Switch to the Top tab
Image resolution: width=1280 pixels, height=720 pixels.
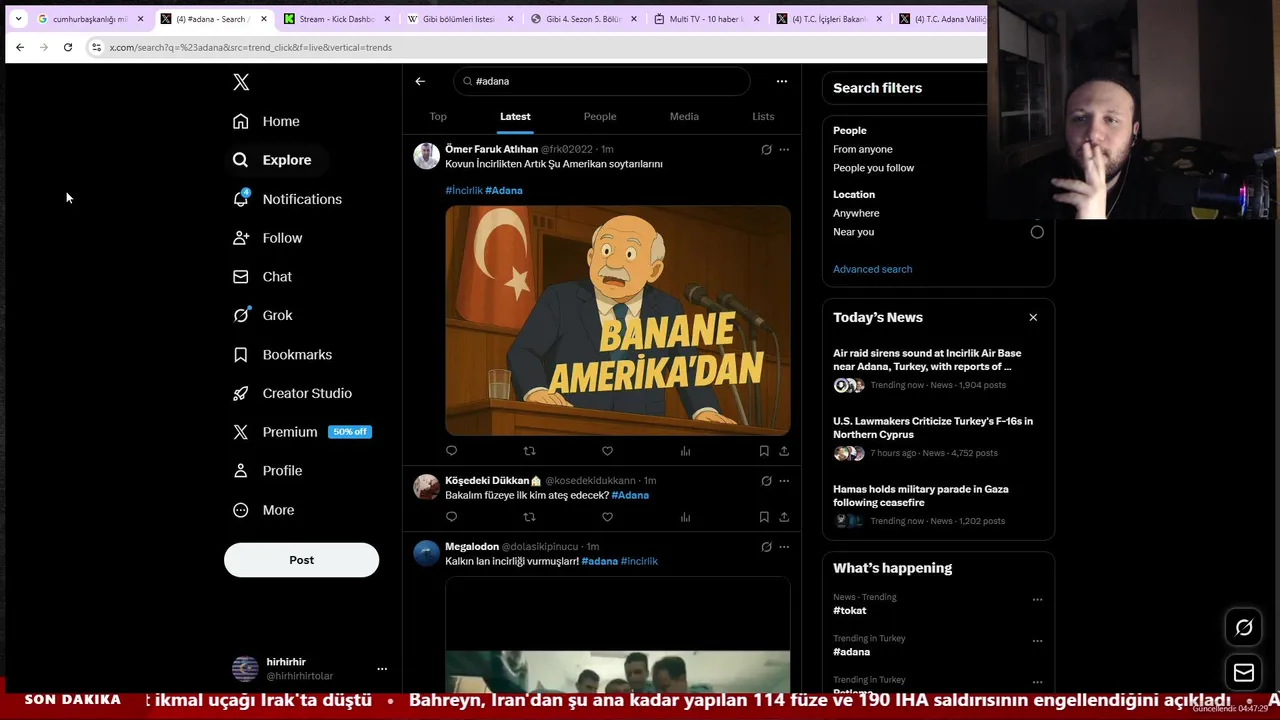(438, 117)
